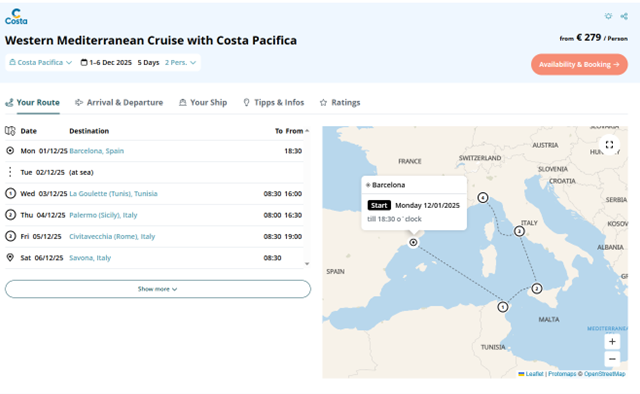Open the Costa Pacifica ship dropdown
640x394 pixels.
pyautogui.click(x=40, y=62)
